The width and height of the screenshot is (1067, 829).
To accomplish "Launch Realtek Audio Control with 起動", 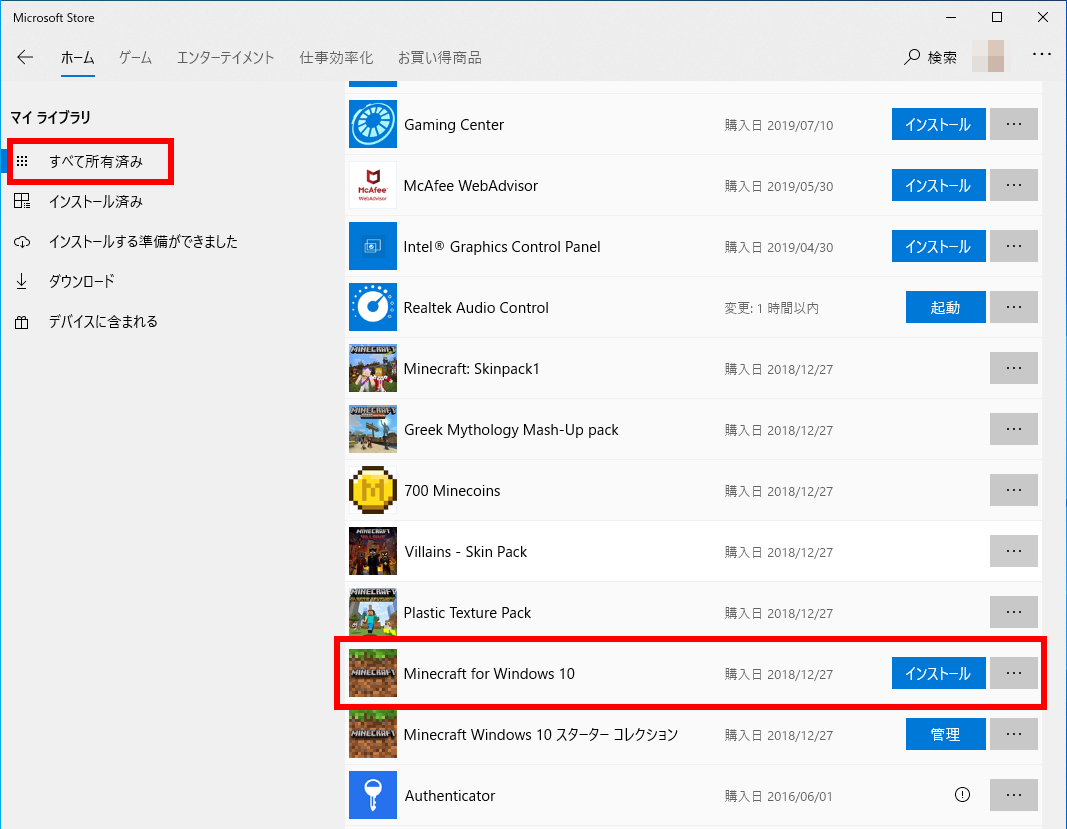I will (945, 307).
